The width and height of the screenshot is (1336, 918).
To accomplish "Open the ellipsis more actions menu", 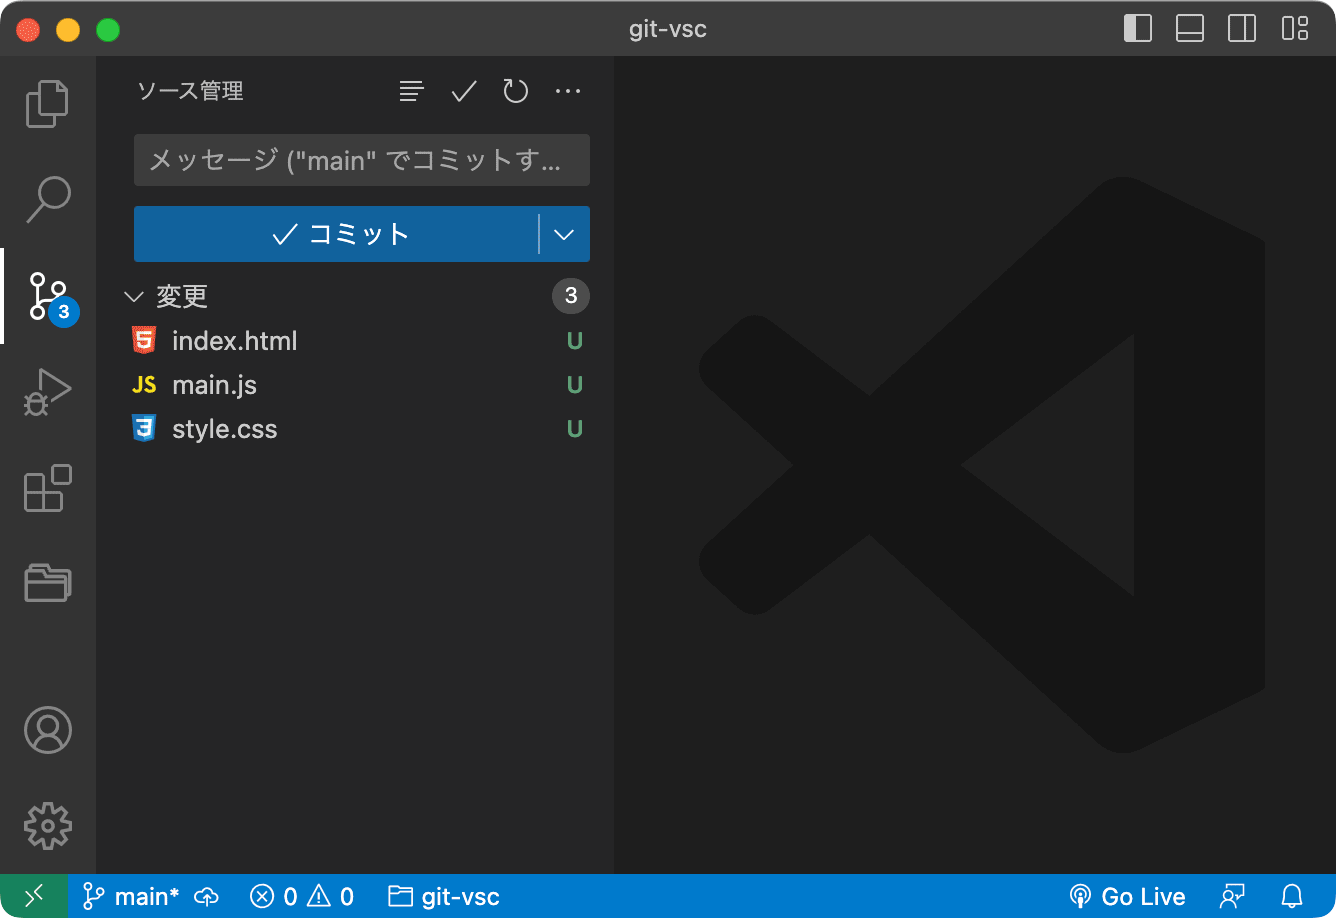I will (568, 91).
